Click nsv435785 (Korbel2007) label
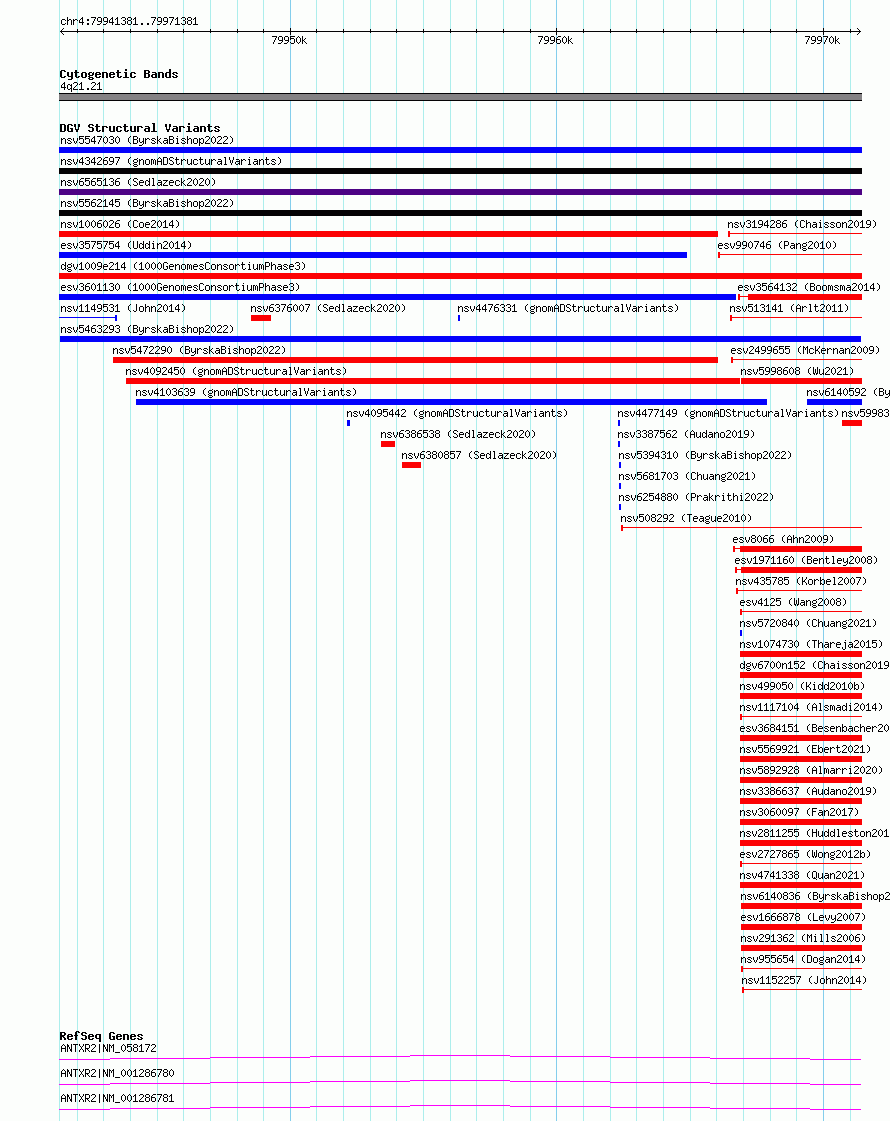Viewport: 890px width, 1121px height. coord(801,581)
